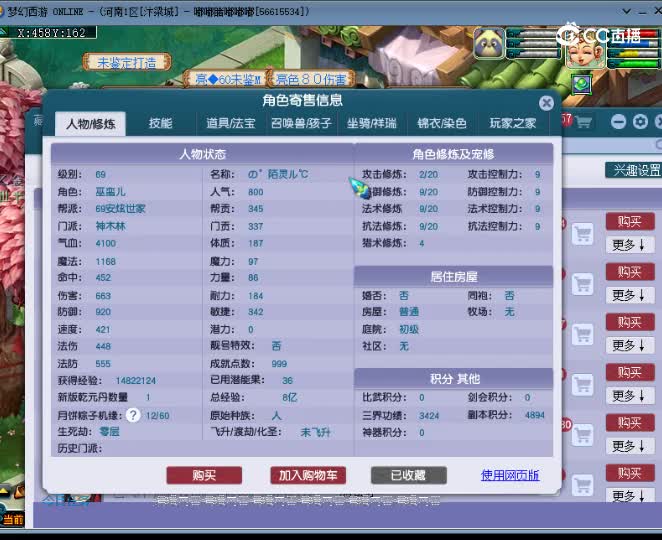
Task: Expand the third 更多 dropdown in the listing
Action: pyautogui.click(x=630, y=345)
